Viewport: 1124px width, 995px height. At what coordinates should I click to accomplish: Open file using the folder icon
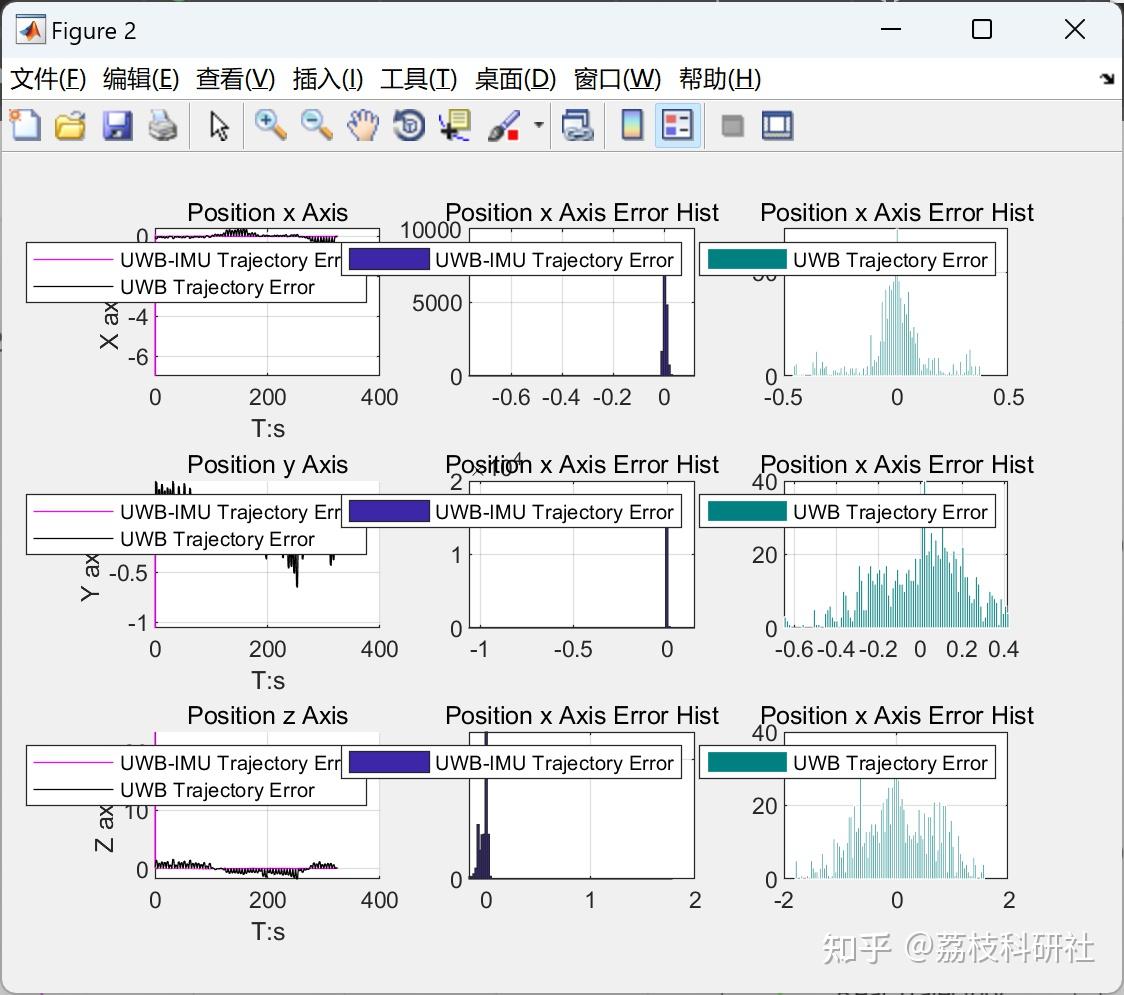(x=70, y=125)
